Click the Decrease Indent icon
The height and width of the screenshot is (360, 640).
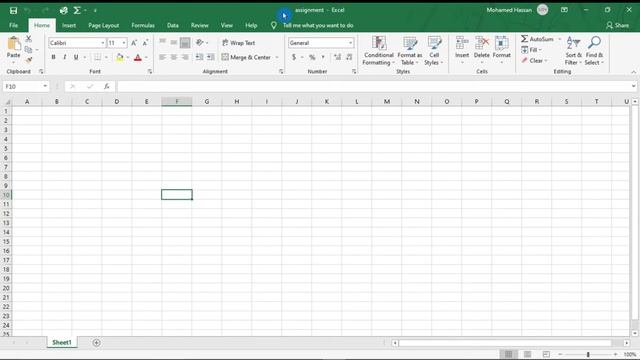click(199, 57)
